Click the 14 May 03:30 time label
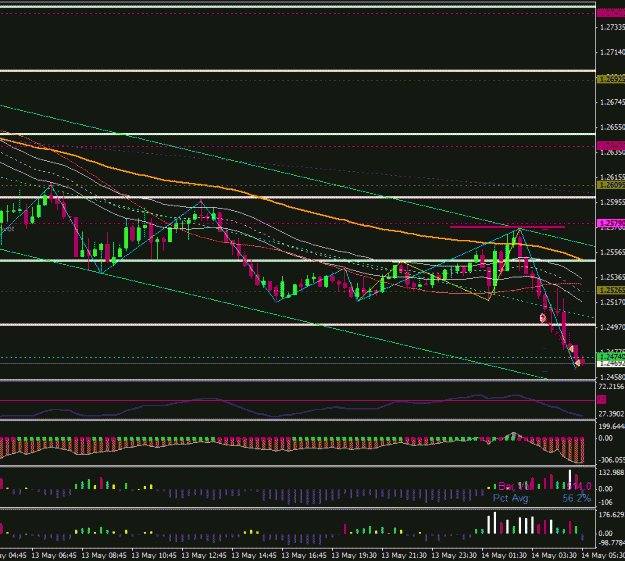Viewport: 625px width, 561px height. pos(554,555)
